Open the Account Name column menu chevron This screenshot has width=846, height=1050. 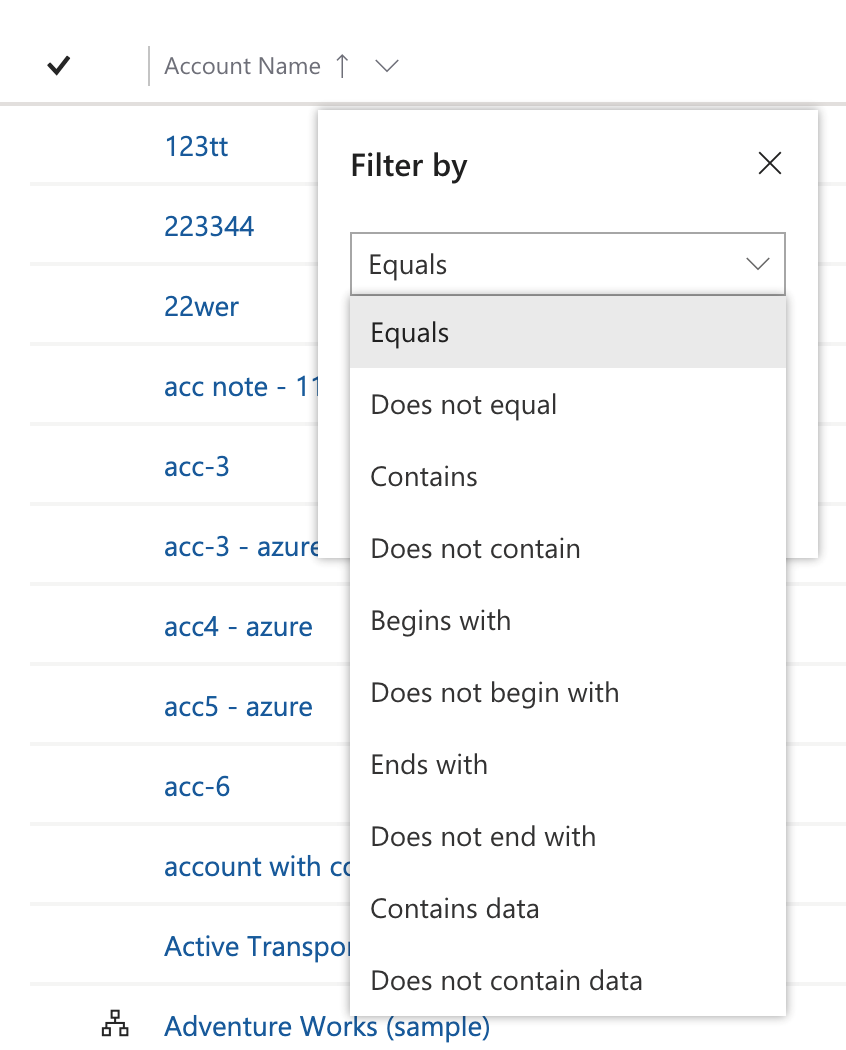tap(387, 65)
